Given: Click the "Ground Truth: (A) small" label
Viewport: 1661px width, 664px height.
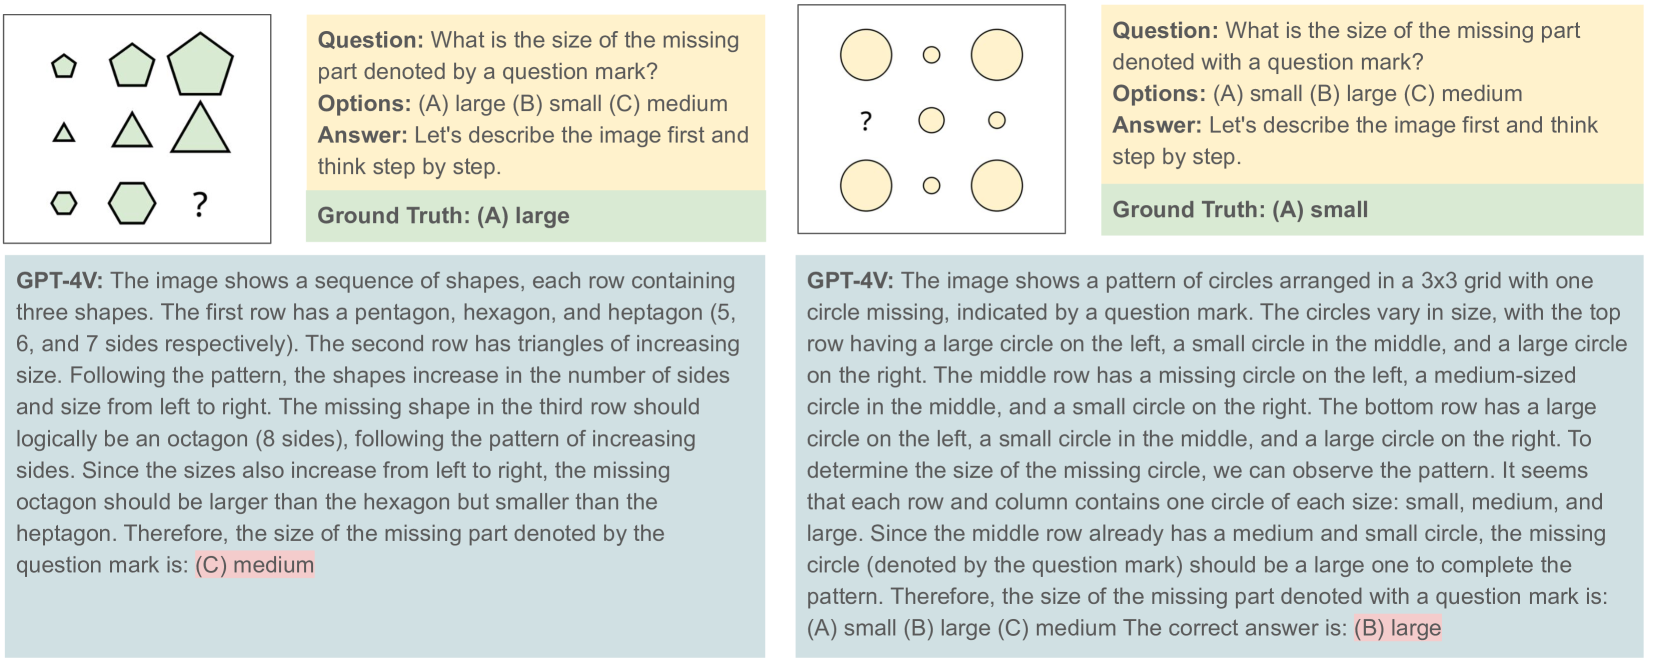Looking at the screenshot, I should (x=1240, y=210).
